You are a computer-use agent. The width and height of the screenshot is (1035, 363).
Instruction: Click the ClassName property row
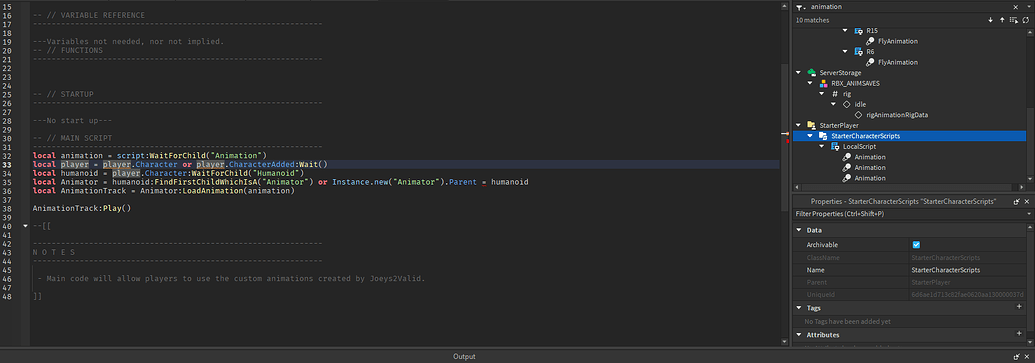[908, 257]
